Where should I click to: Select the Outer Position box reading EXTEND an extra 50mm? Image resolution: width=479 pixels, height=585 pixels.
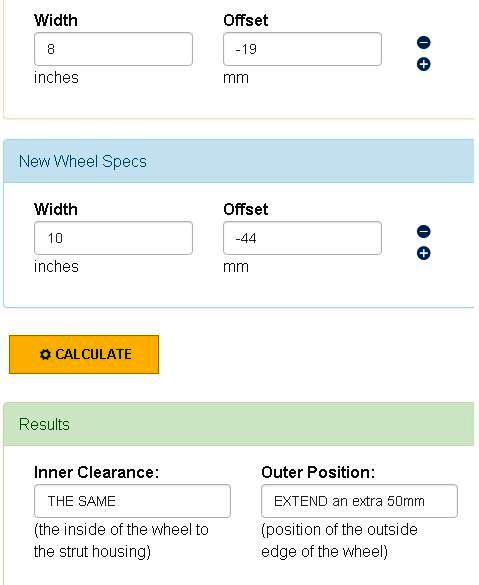[360, 501]
